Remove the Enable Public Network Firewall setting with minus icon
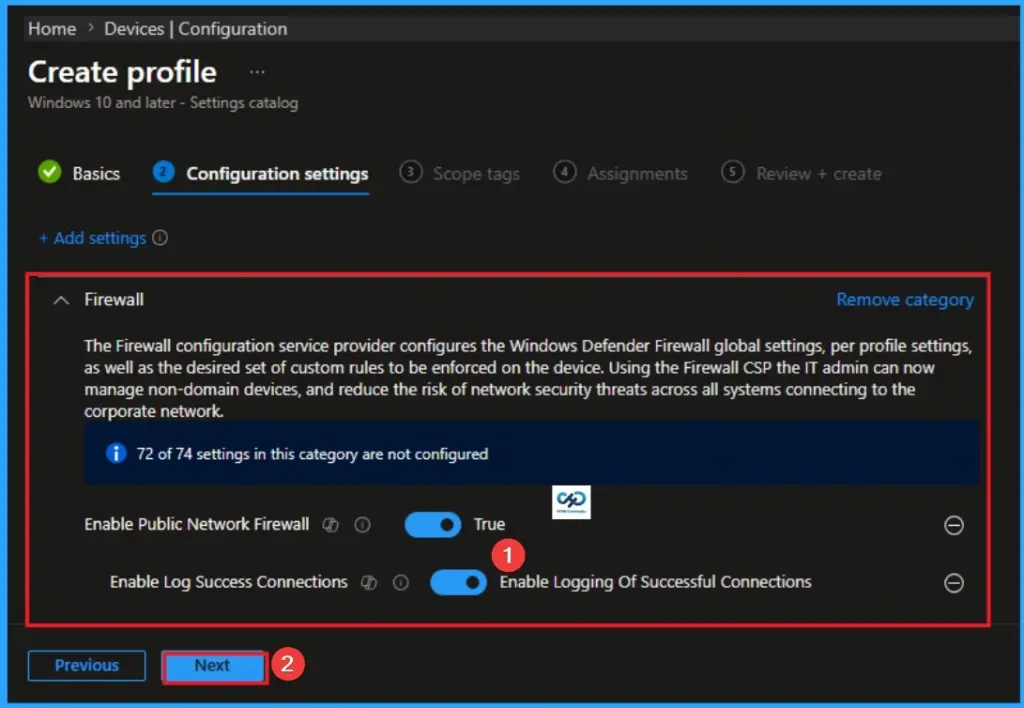1024x708 pixels. coord(952,524)
